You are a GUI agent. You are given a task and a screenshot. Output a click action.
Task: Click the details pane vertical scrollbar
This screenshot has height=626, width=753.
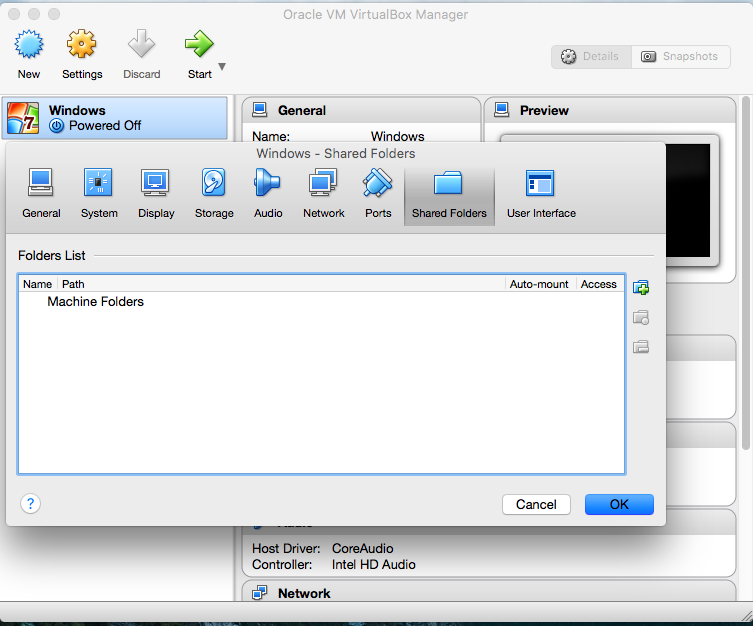tap(746, 273)
